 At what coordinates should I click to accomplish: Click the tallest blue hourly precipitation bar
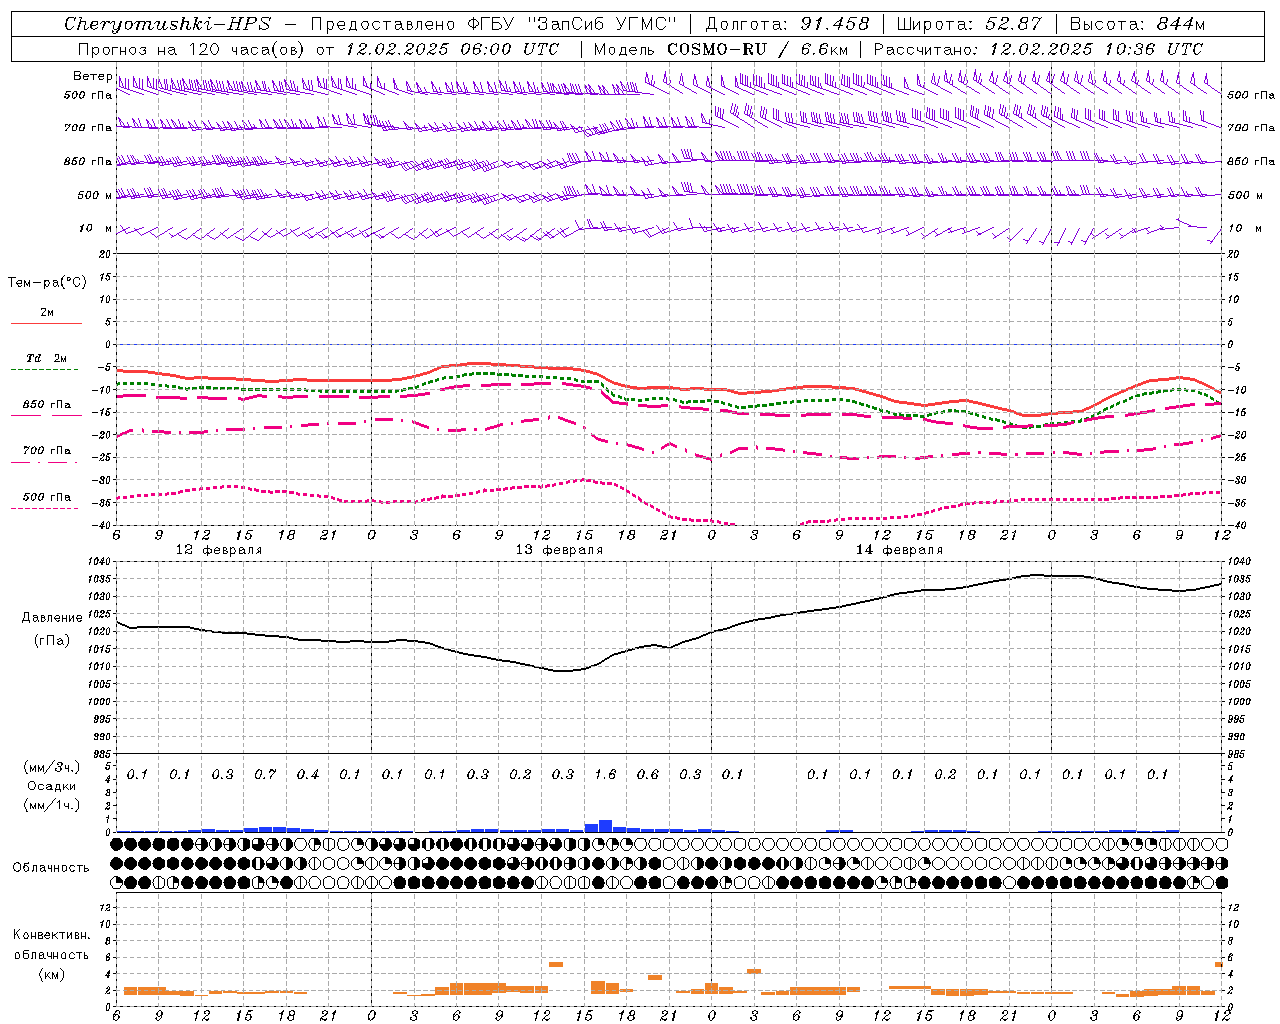pyautogui.click(x=606, y=826)
